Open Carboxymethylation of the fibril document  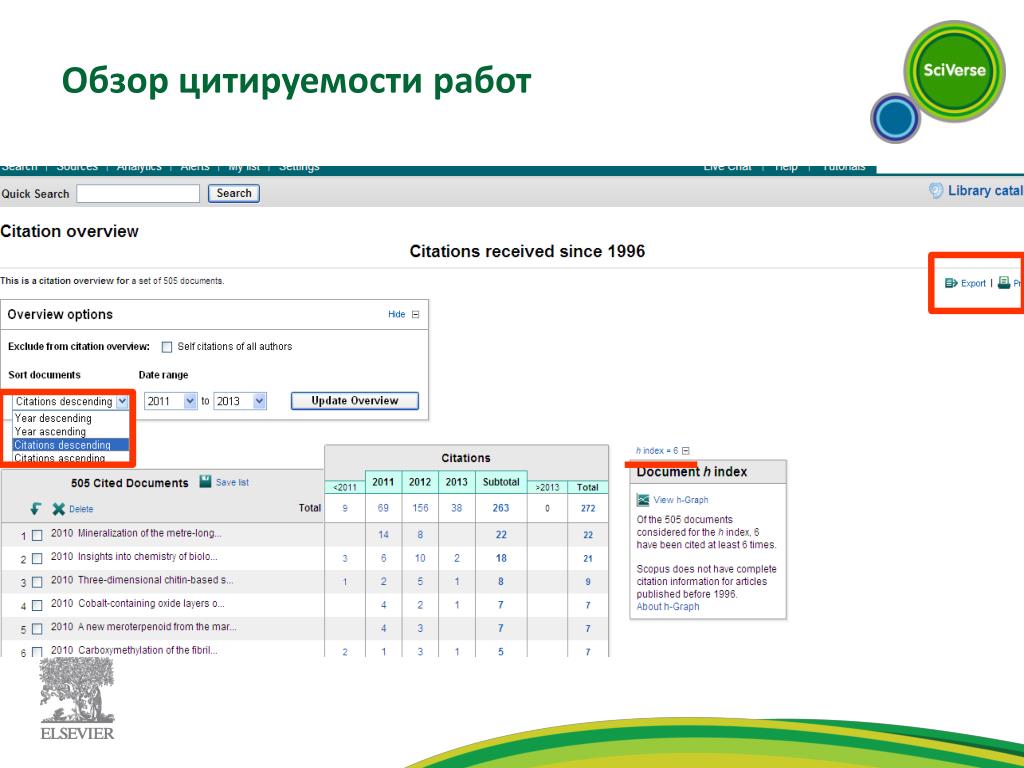[x=148, y=650]
